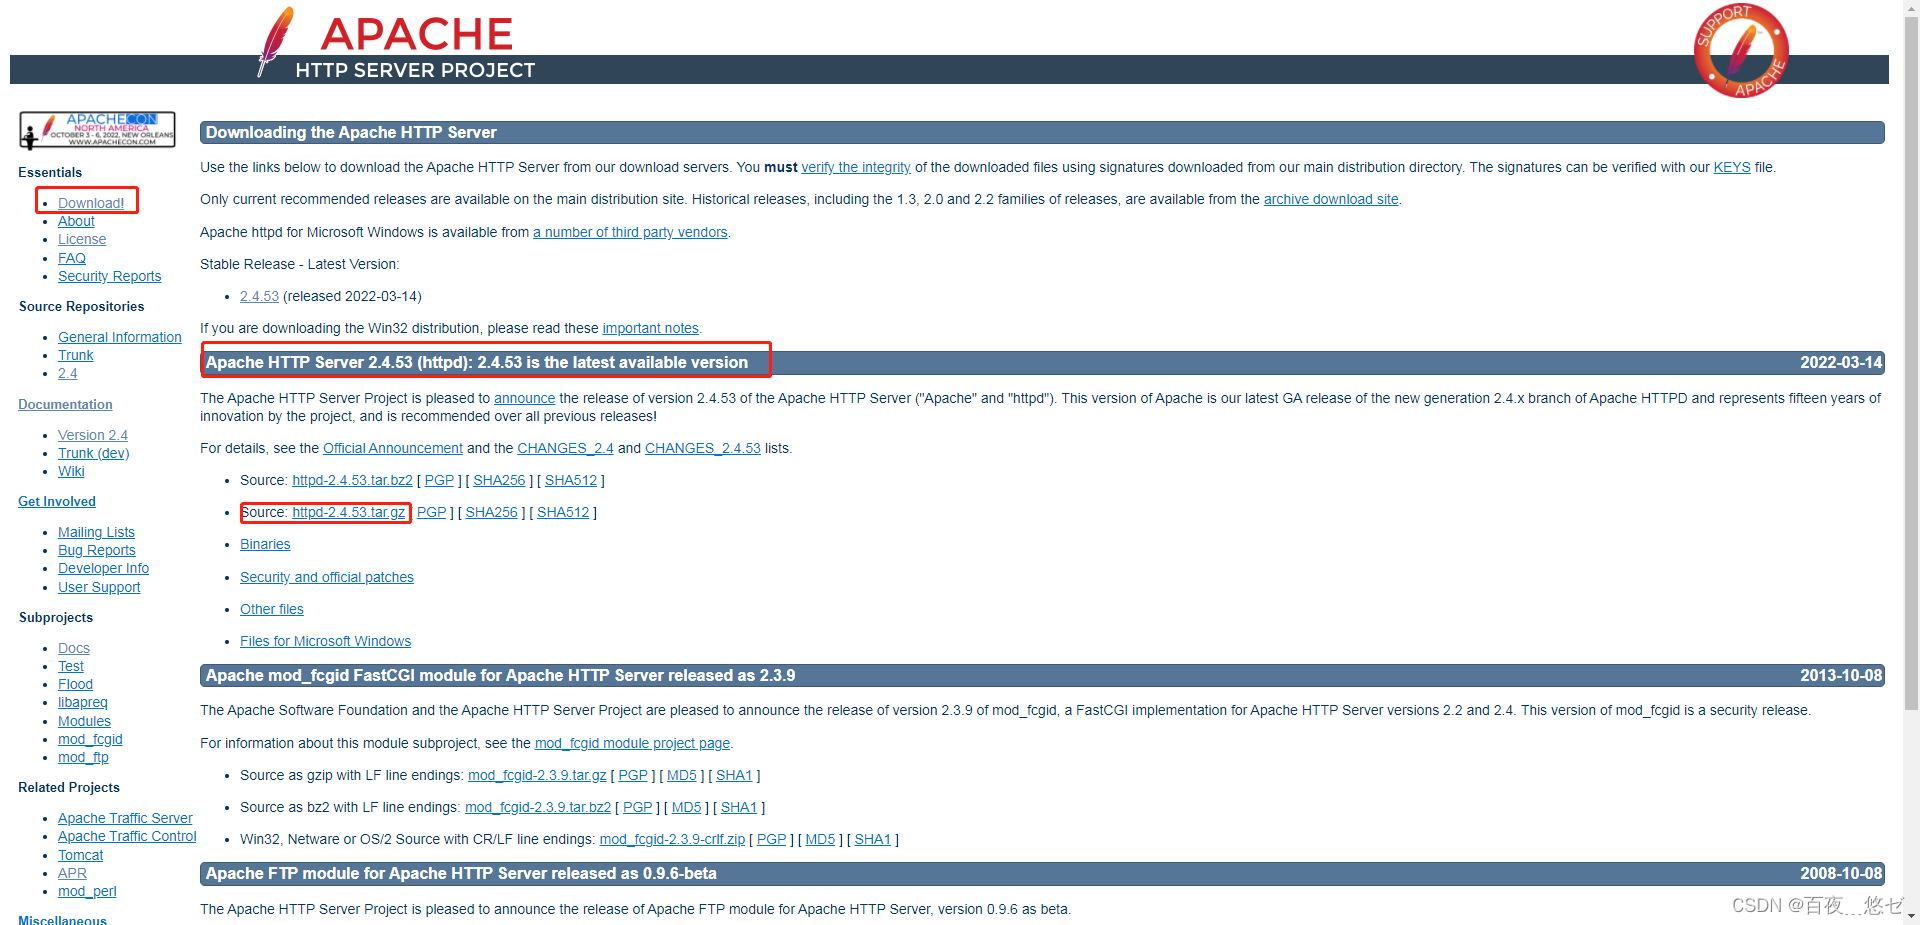Image resolution: width=1920 pixels, height=925 pixels.
Task: Open the Get Involved heading link
Action: click(x=57, y=501)
